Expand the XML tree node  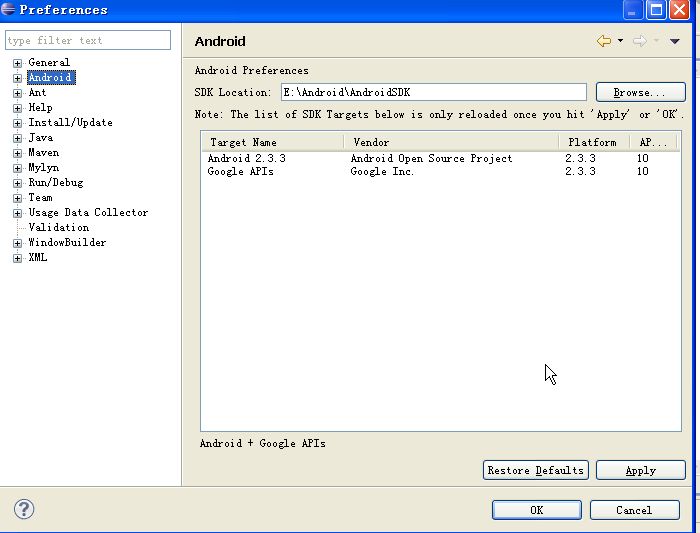17,258
